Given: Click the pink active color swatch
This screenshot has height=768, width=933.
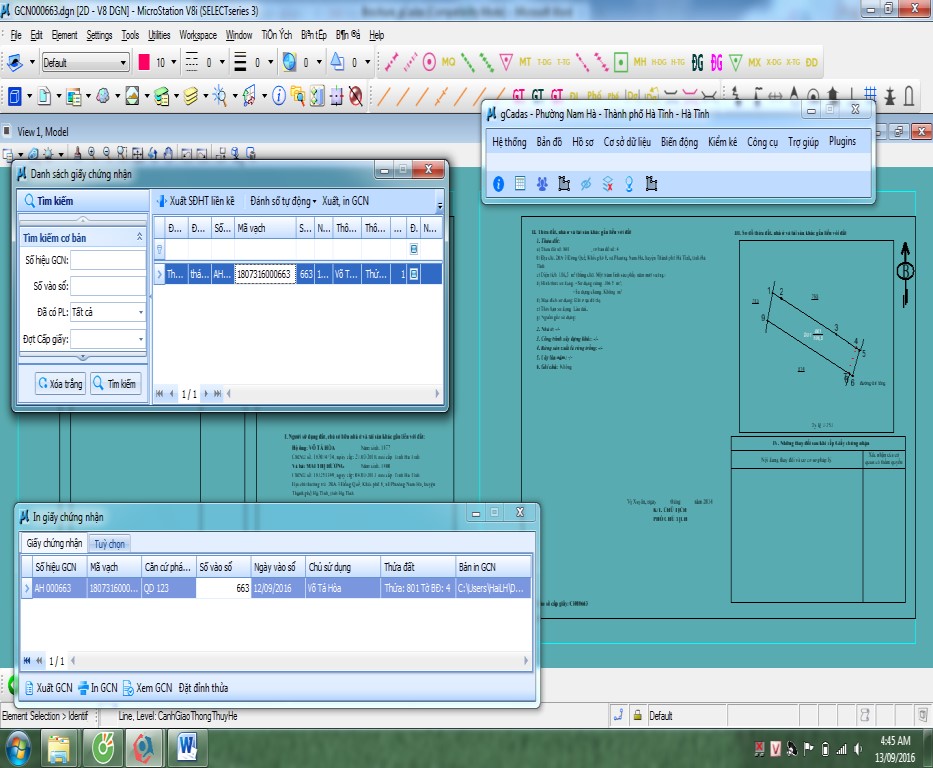Looking at the screenshot, I should [143, 62].
